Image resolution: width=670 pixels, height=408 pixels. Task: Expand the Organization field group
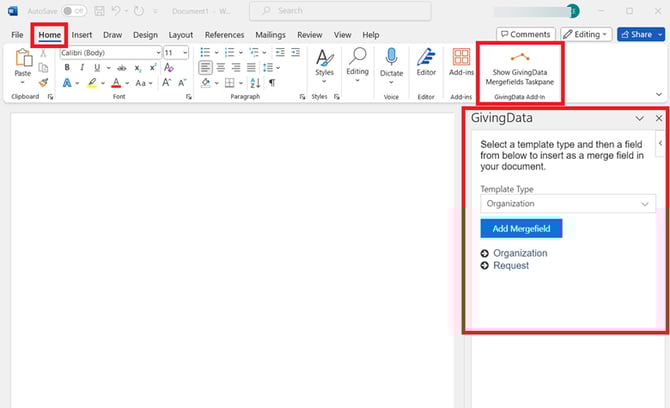485,254
